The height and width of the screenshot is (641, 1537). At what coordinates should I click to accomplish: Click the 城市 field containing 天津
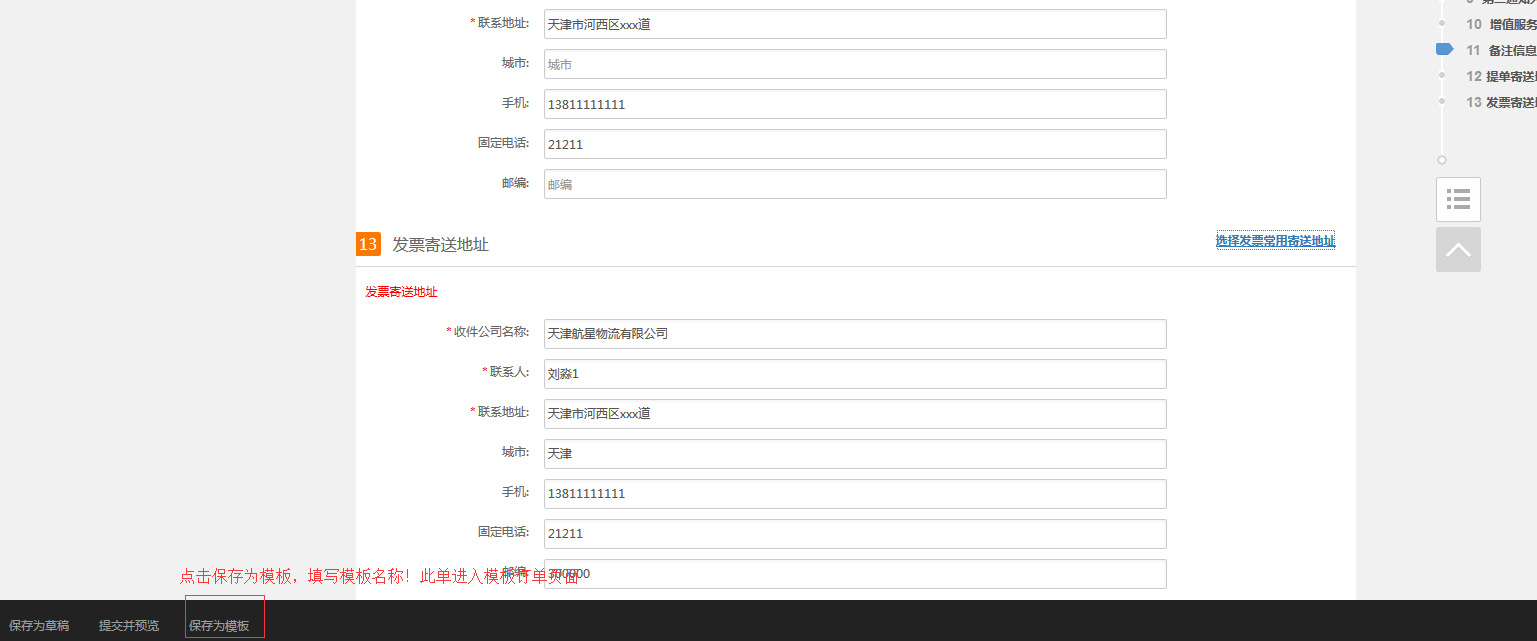854,454
